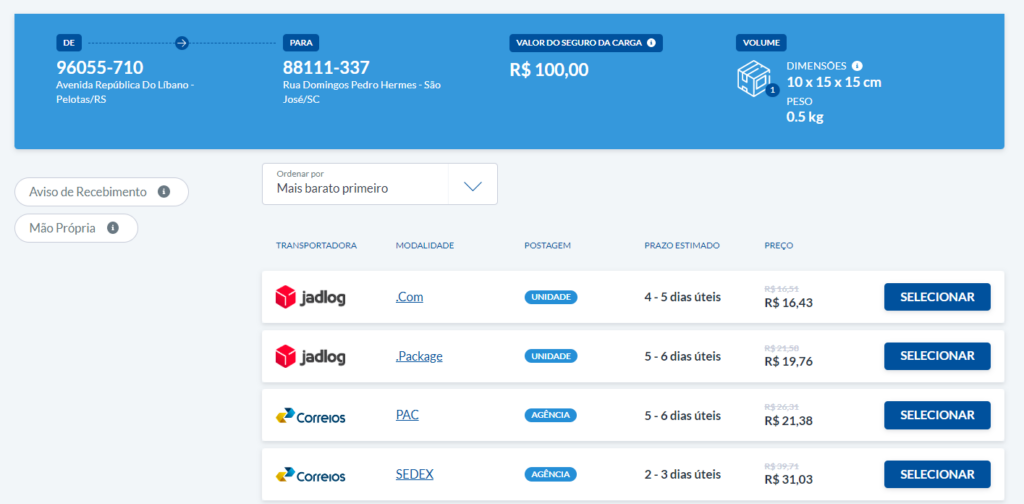Click the dimensions text 10 x 15 x 15 cm

834,82
